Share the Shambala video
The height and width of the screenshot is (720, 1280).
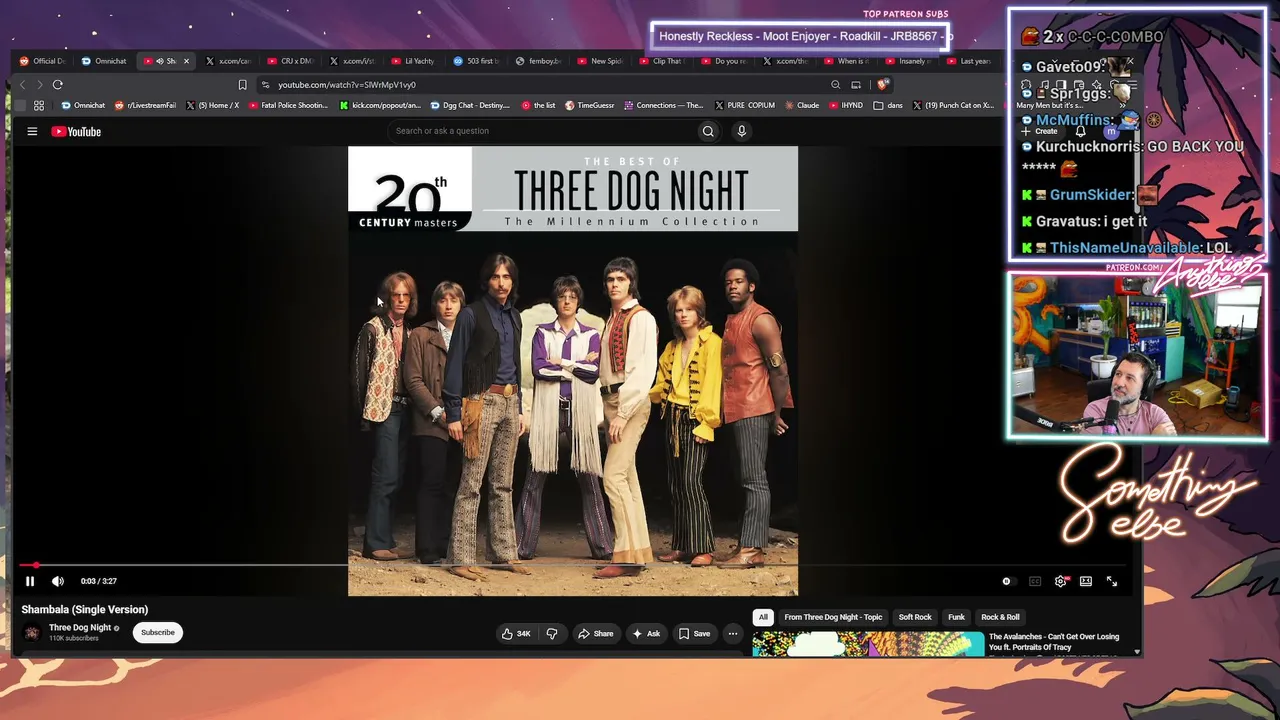(x=596, y=633)
